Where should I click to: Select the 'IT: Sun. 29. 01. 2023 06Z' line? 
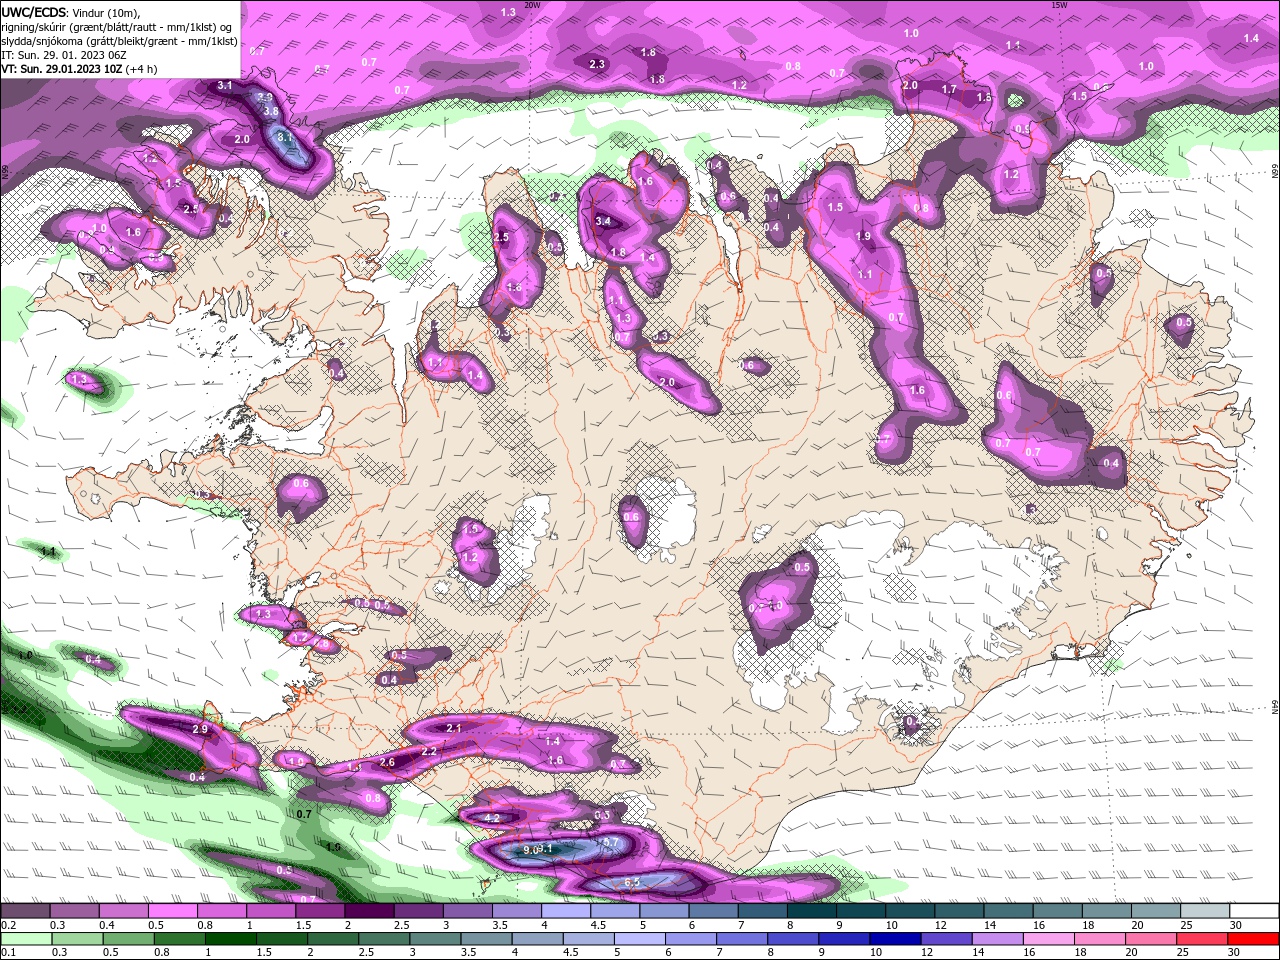point(66,55)
